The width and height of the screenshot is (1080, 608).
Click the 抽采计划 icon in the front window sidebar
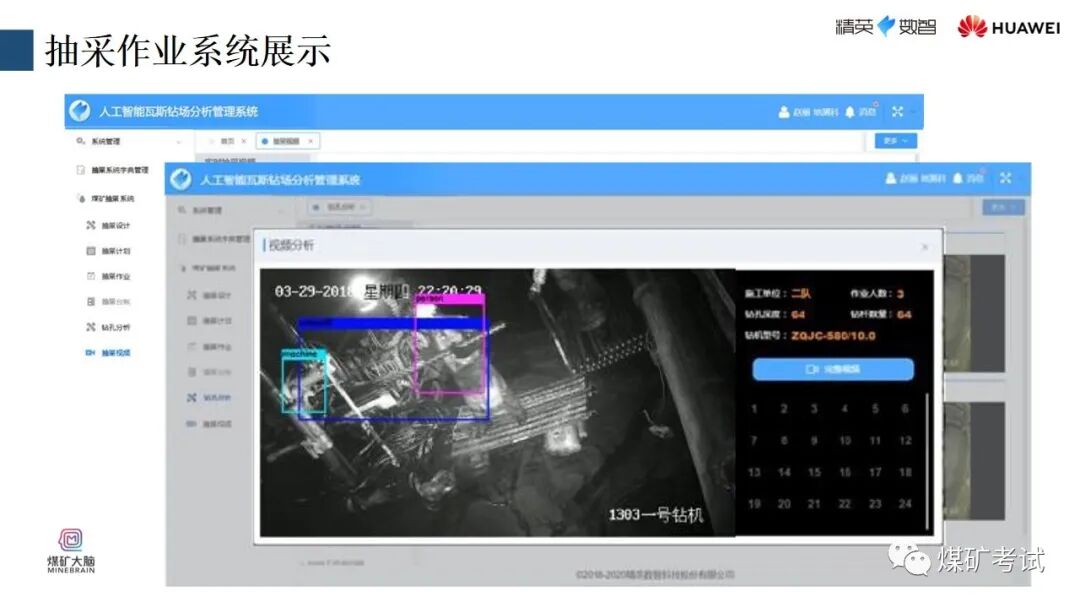pos(192,320)
